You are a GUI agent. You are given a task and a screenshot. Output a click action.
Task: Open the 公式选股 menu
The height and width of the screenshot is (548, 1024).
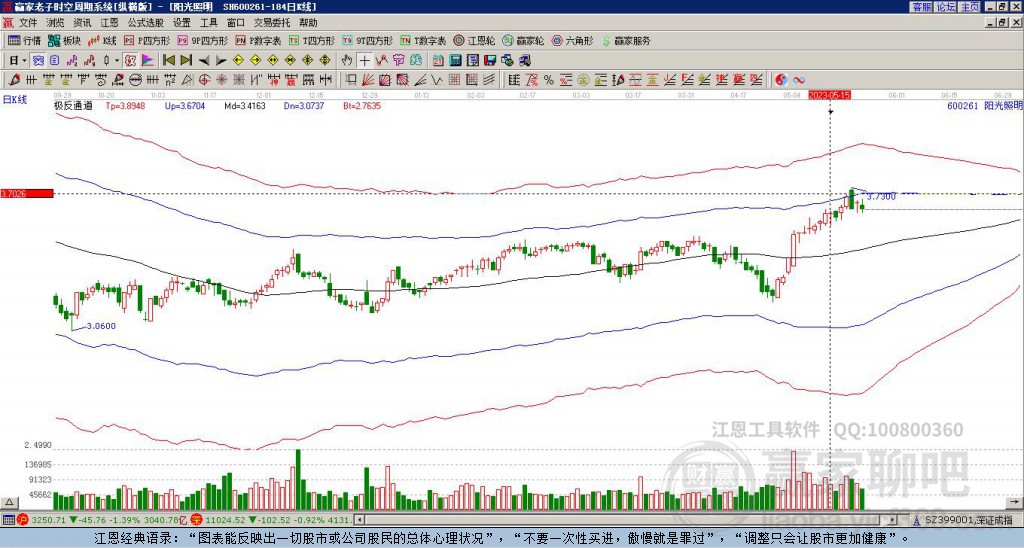coord(145,23)
